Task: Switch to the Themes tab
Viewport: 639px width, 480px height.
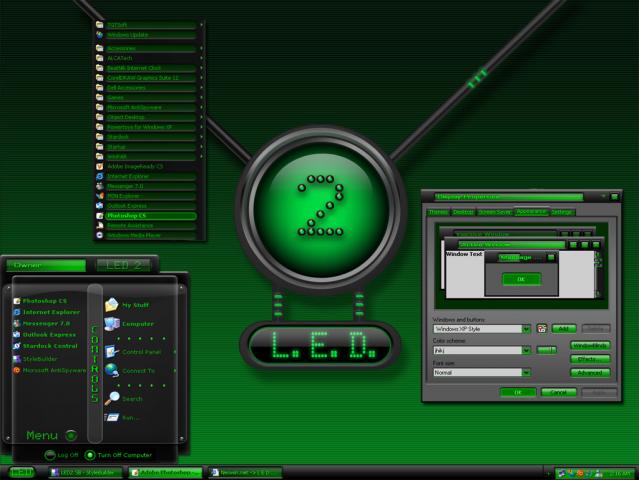Action: coord(438,212)
